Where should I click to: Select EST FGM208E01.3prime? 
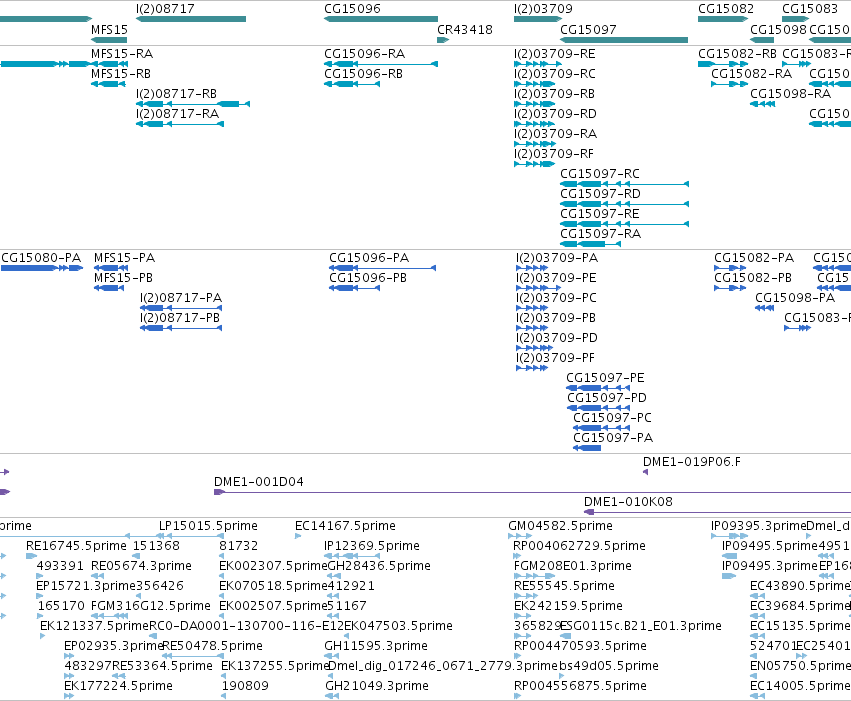534,576
